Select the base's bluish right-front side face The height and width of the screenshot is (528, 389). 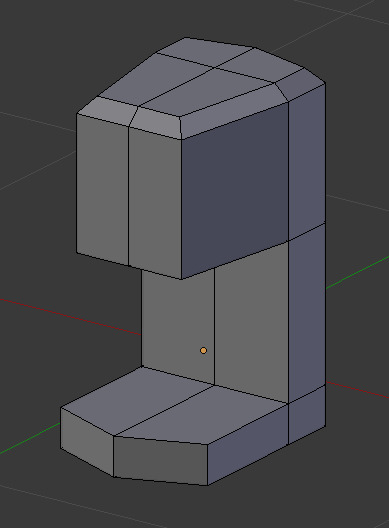[x=248, y=444]
